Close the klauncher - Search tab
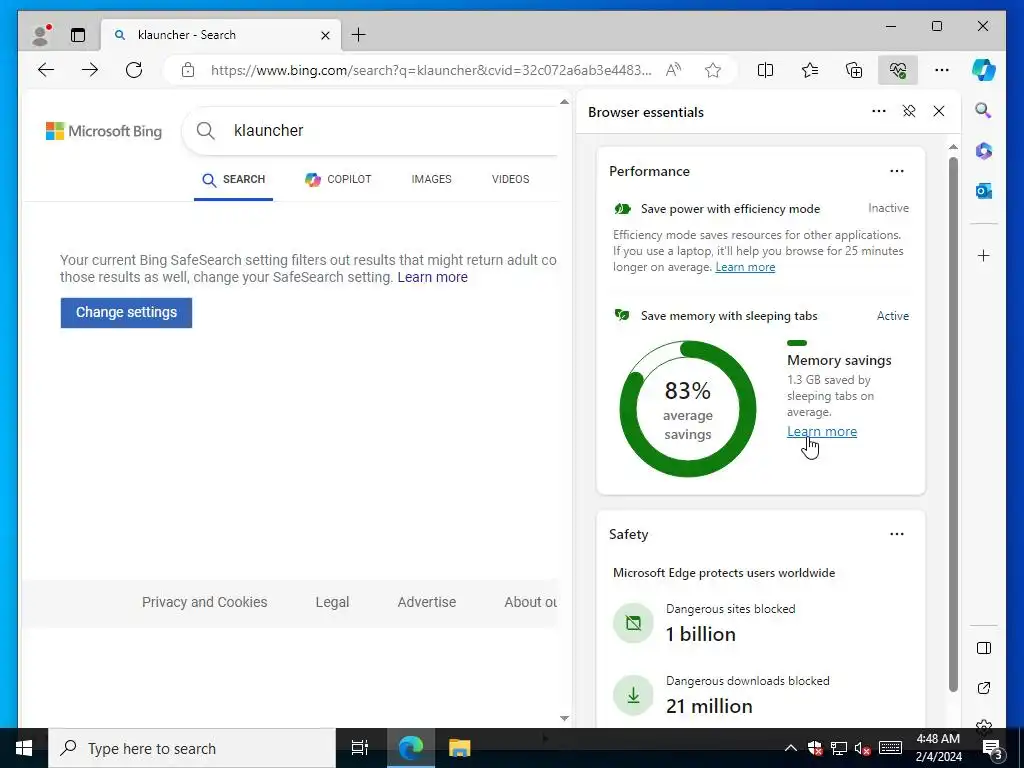 (325, 35)
